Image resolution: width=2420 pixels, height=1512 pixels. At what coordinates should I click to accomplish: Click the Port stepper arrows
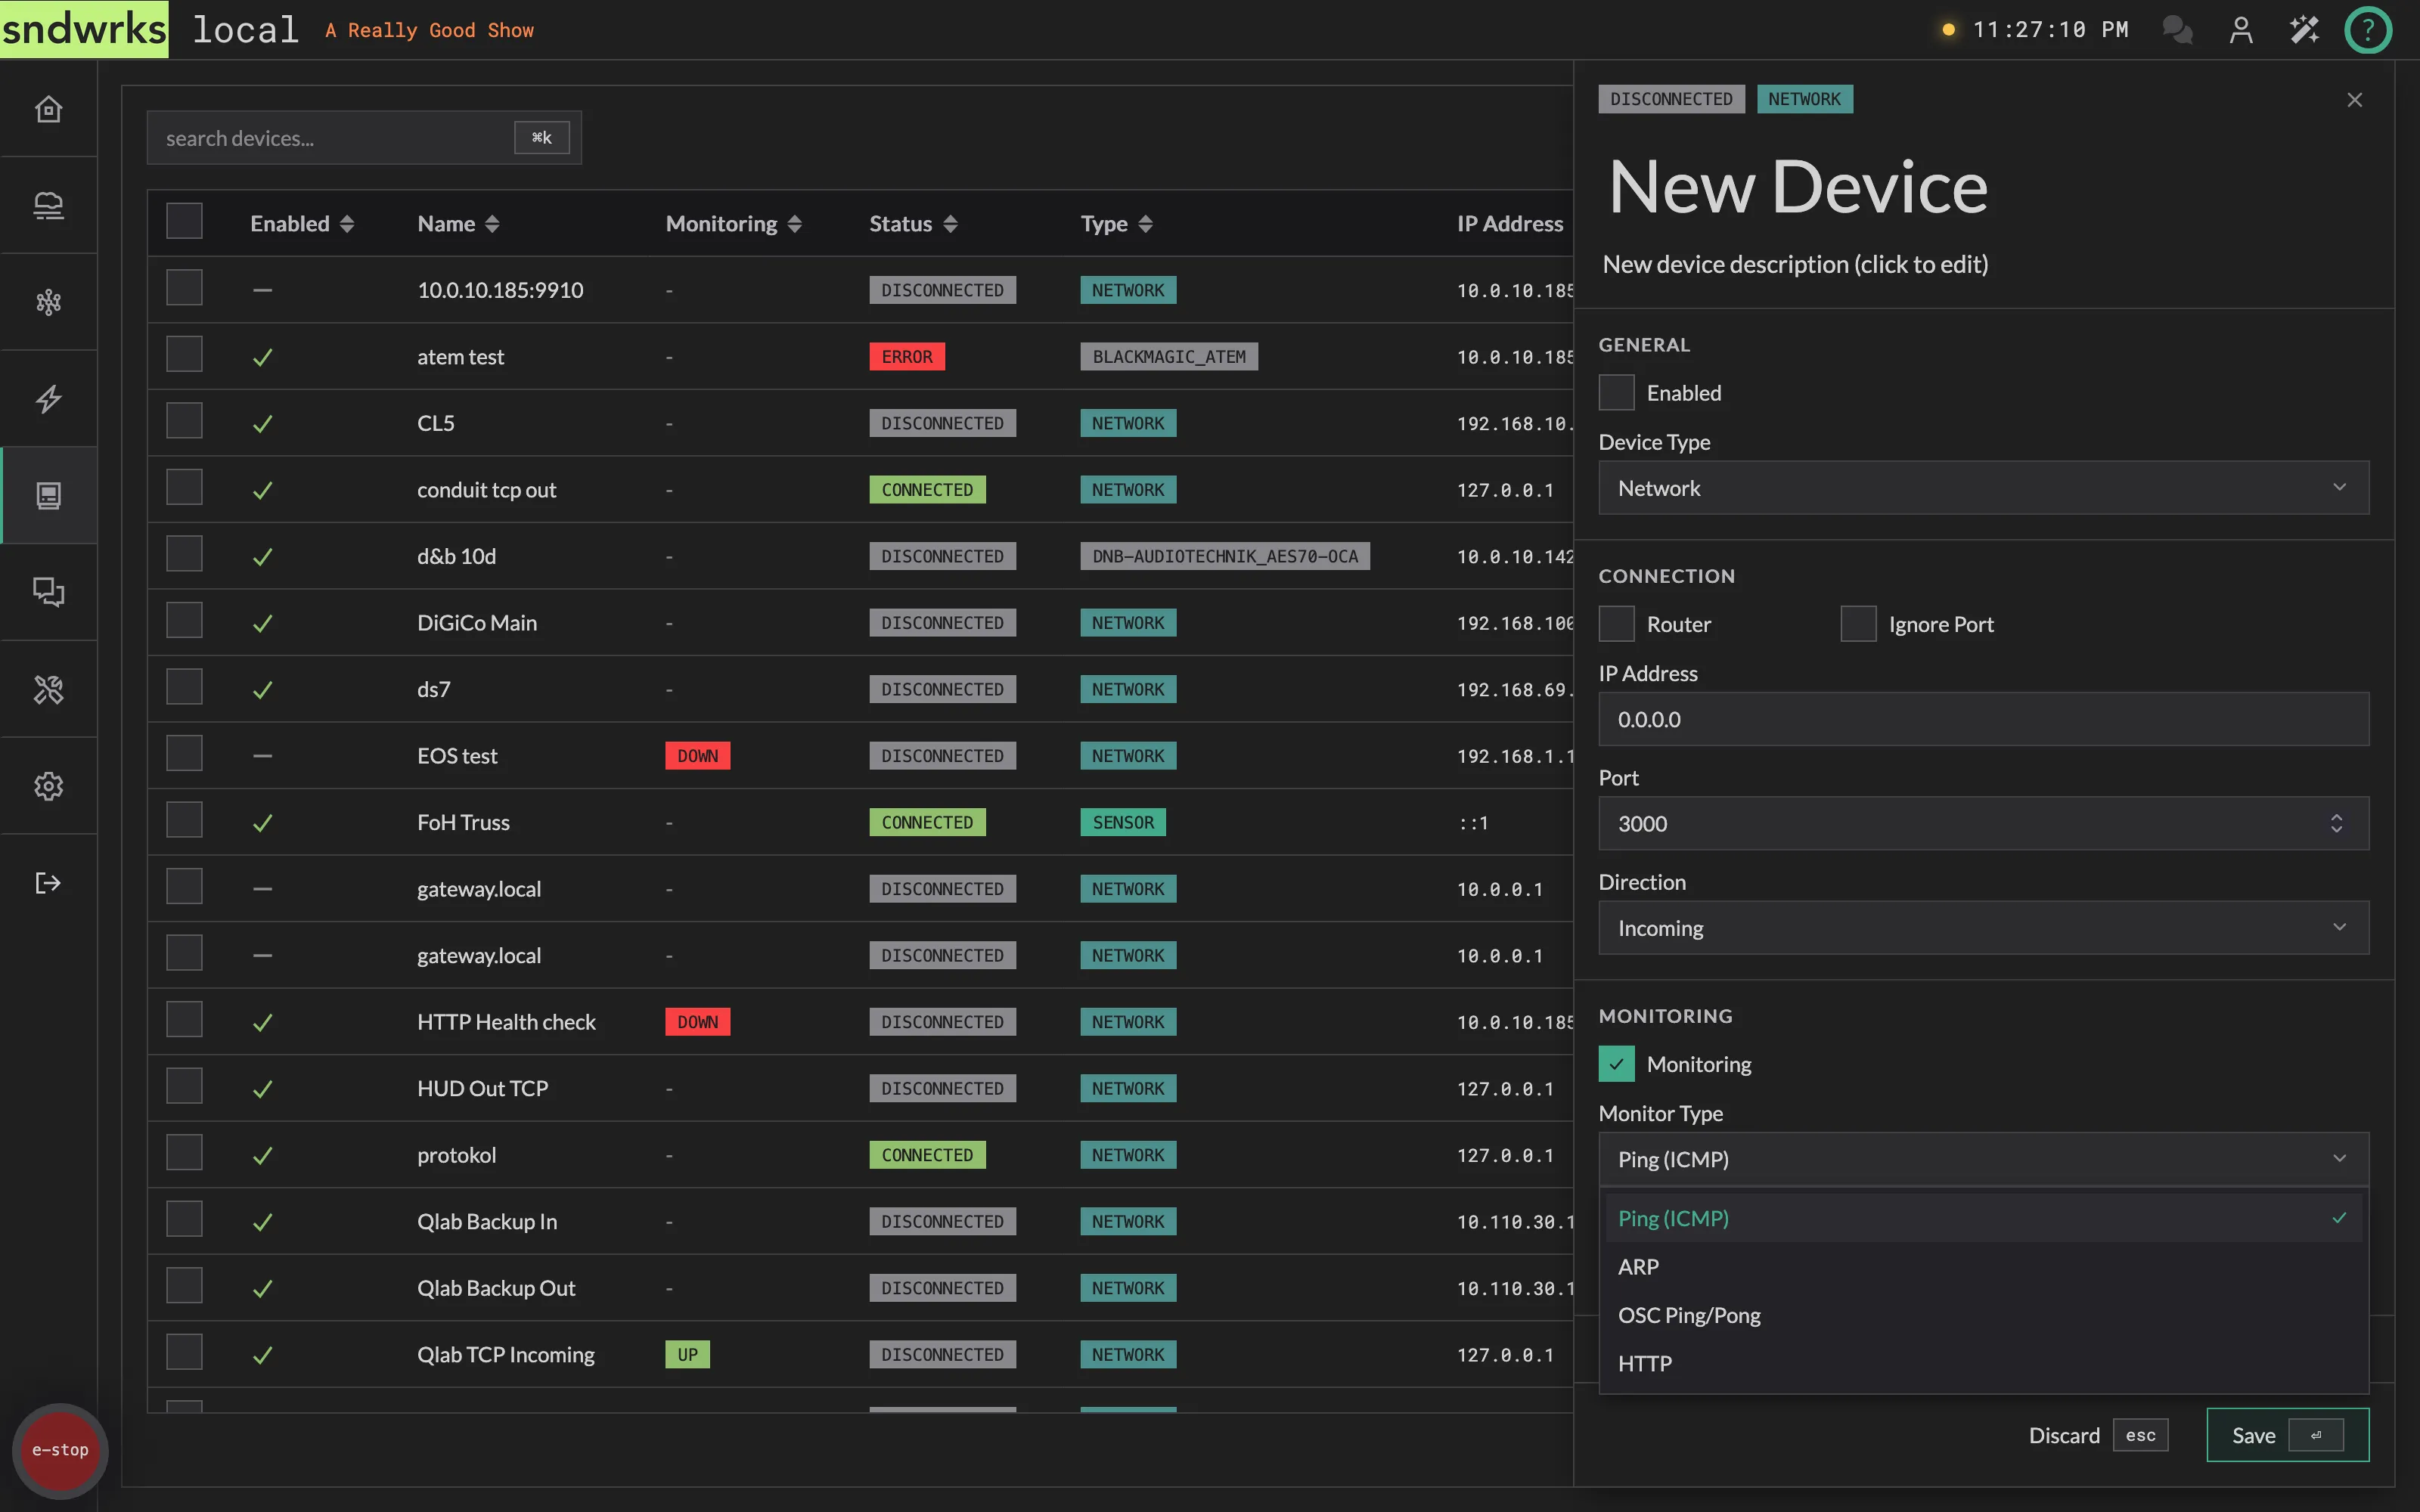tap(2336, 824)
